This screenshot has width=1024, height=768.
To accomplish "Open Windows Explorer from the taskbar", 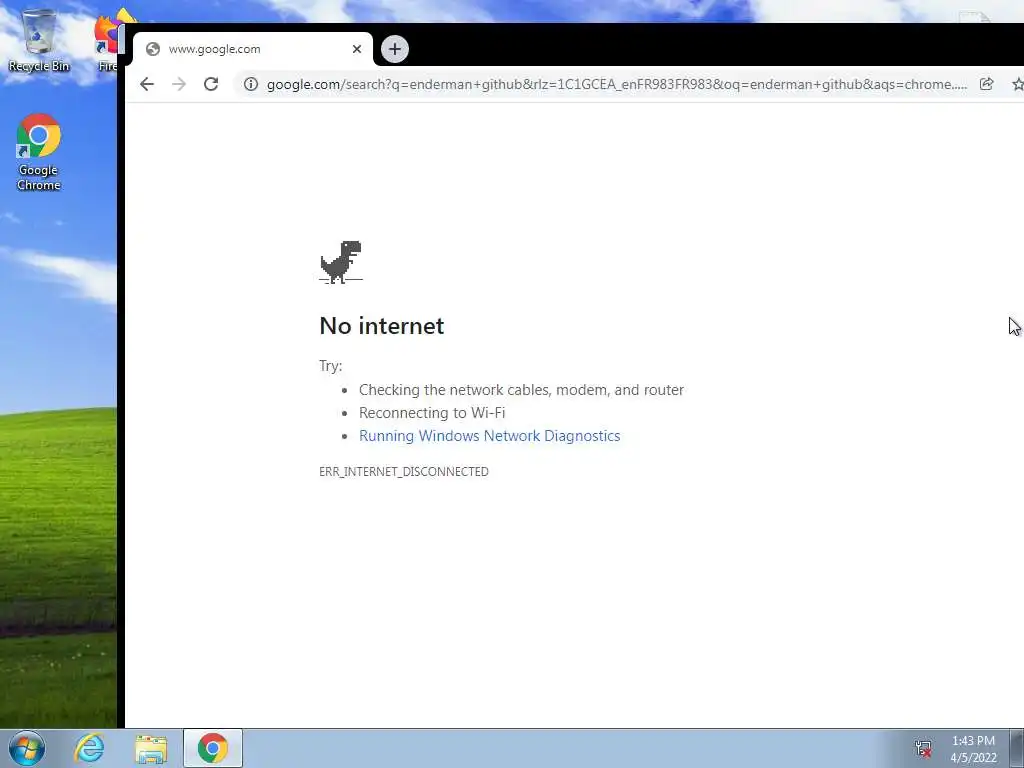I will pos(151,748).
